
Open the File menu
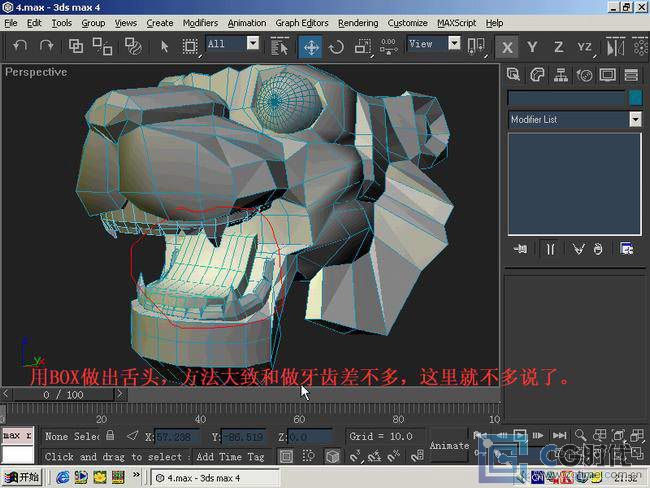[x=11, y=23]
